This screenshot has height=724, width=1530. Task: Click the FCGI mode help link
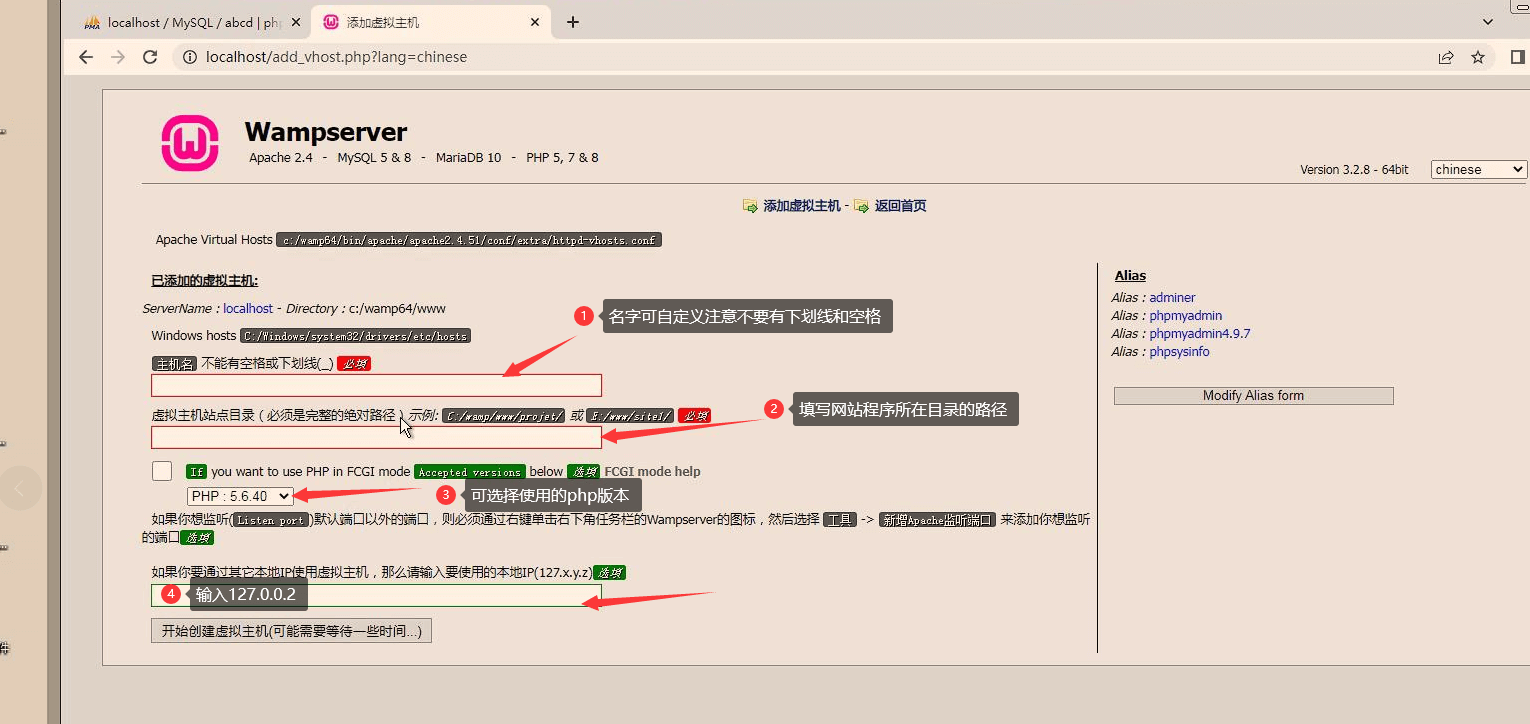[652, 472]
